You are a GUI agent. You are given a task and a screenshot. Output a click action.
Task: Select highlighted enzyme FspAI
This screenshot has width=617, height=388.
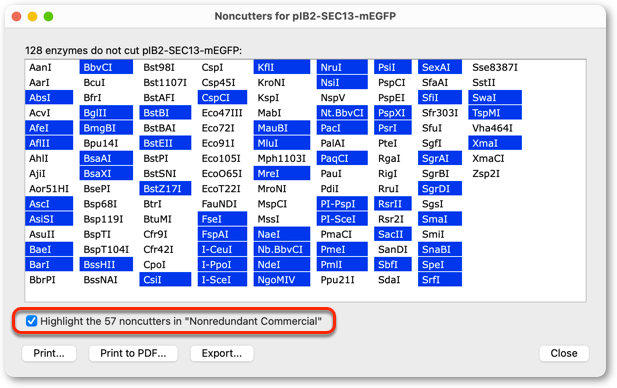point(222,234)
